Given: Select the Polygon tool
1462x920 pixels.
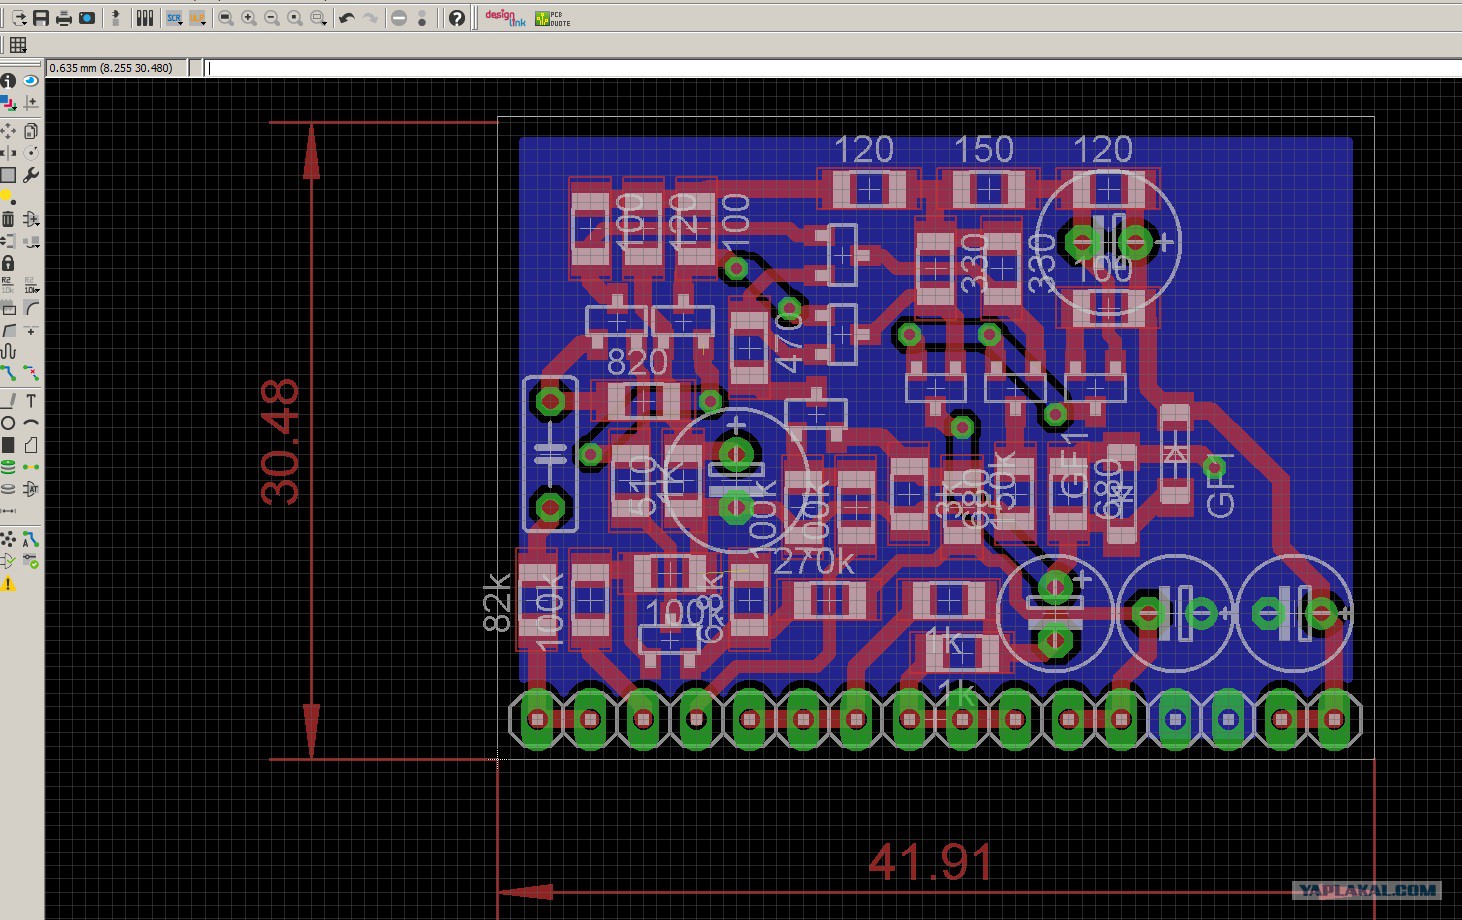Looking at the screenshot, I should [31, 445].
